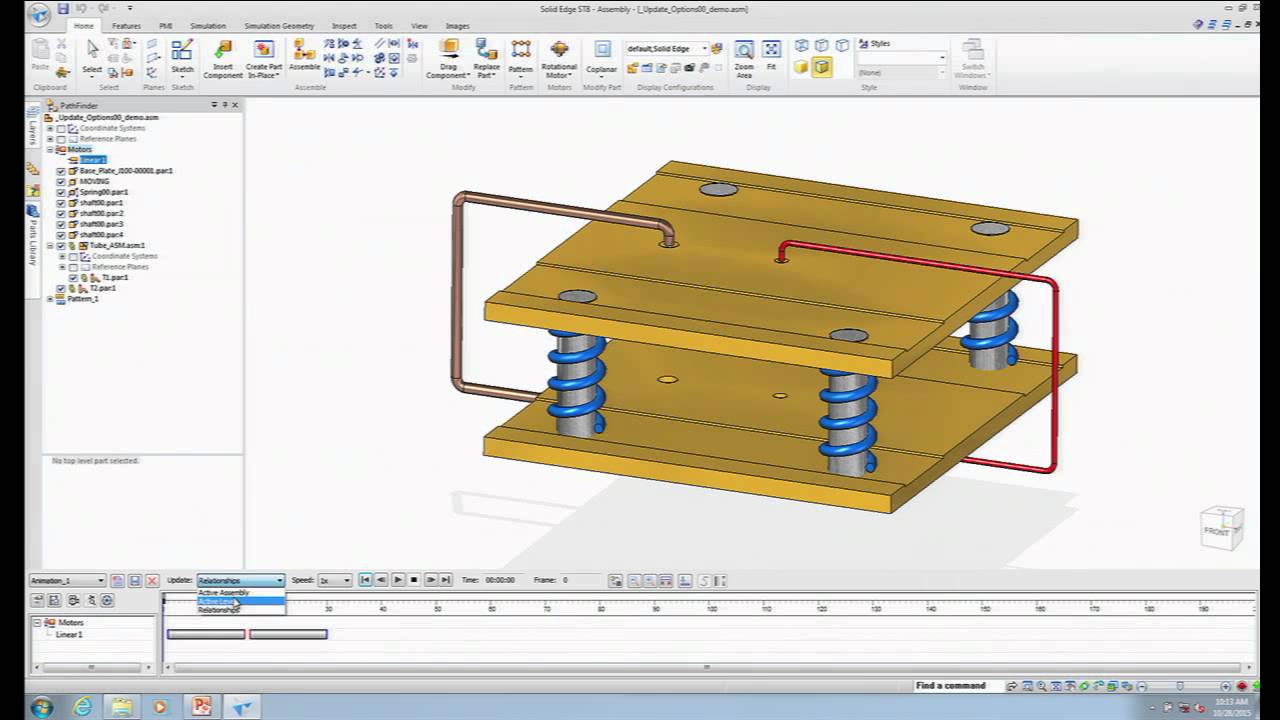Viewport: 1280px width, 720px height.
Task: Add a Rotational Motor
Action: point(559,60)
